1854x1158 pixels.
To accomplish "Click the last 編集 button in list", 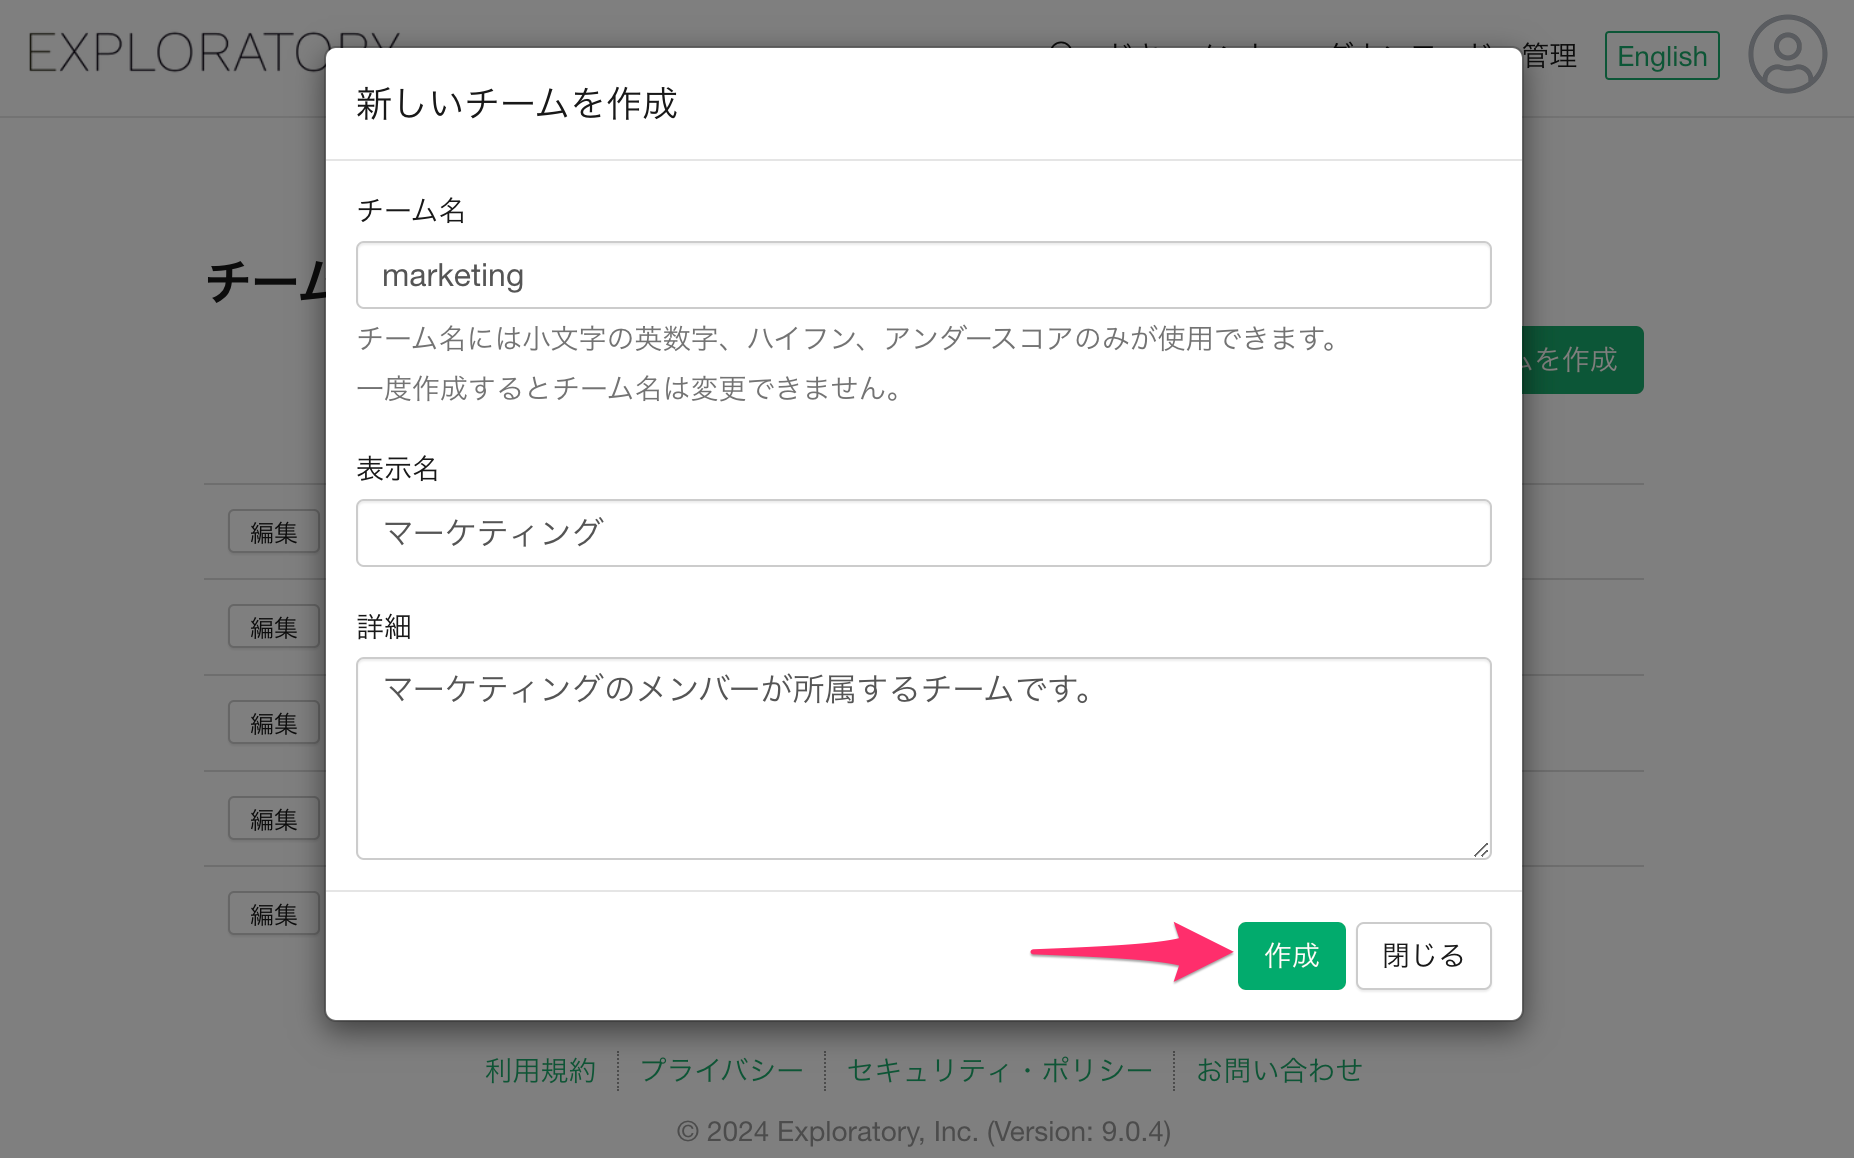I will 274,914.
